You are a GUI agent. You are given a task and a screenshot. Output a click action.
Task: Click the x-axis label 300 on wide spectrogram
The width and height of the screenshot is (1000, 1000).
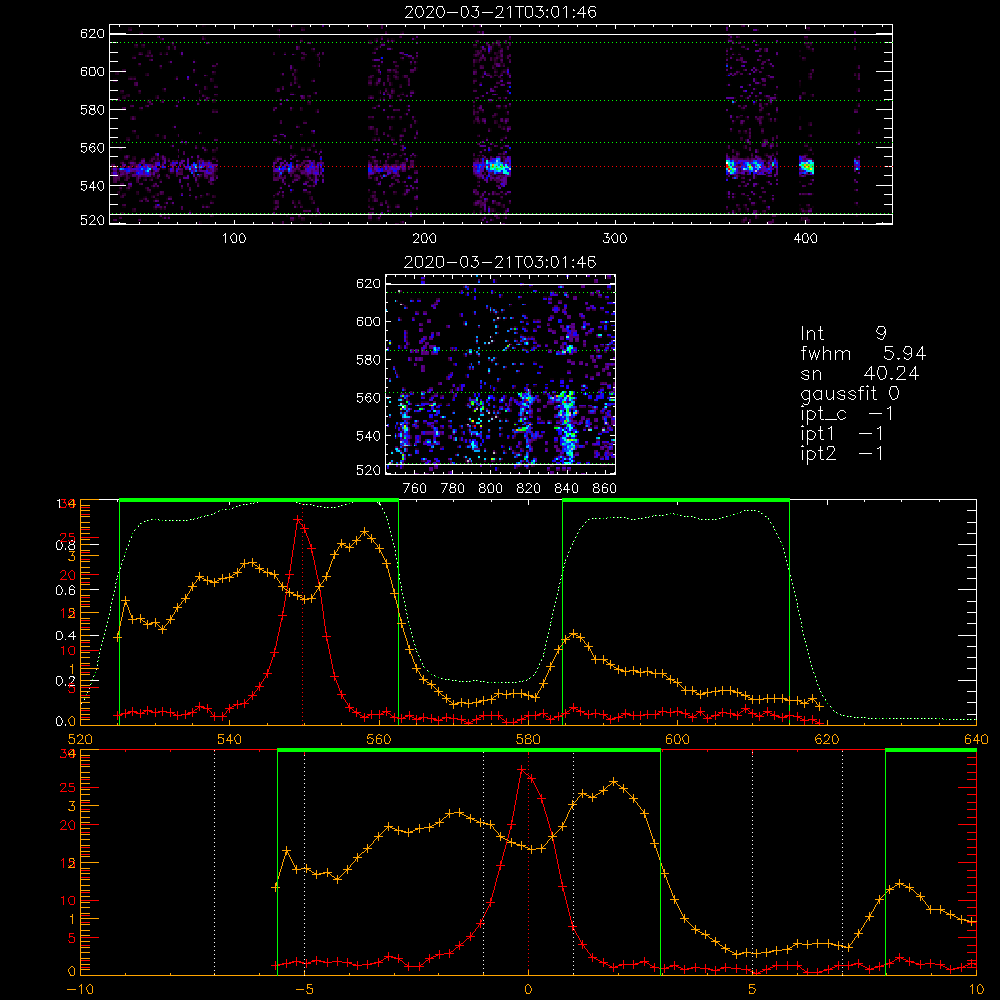tap(615, 239)
